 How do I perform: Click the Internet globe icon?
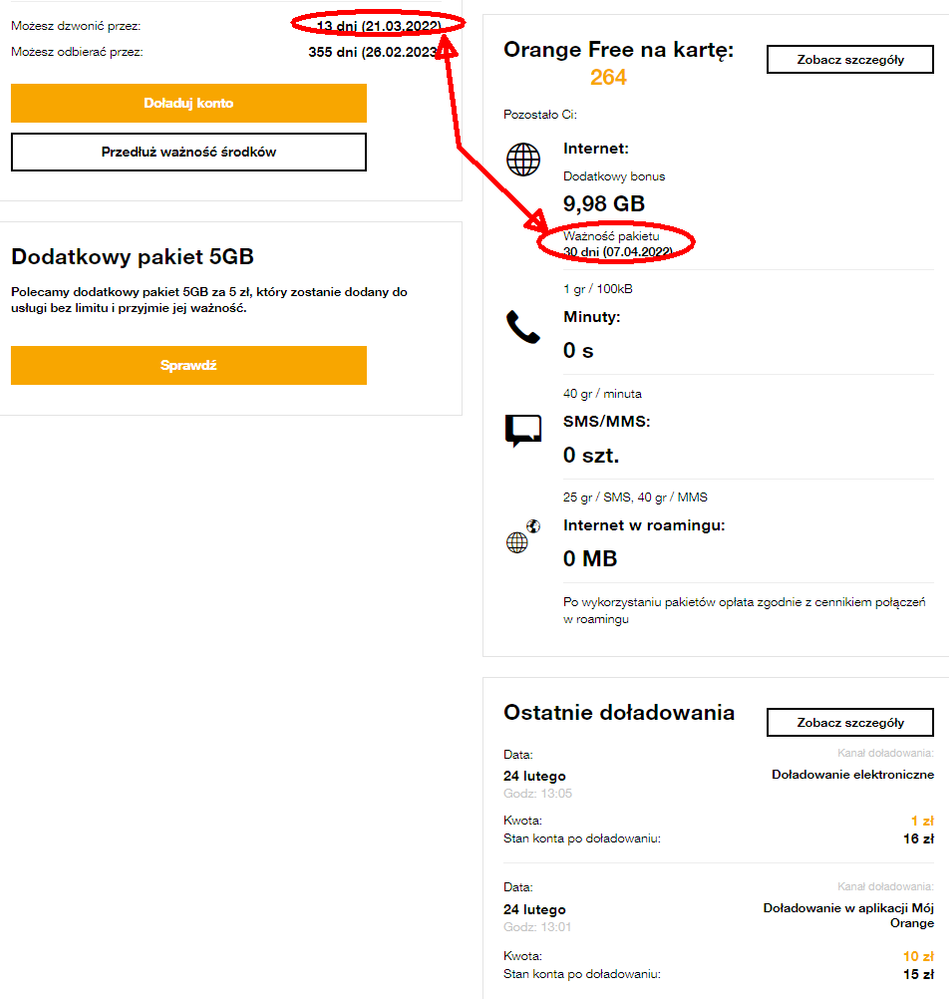coord(523,160)
